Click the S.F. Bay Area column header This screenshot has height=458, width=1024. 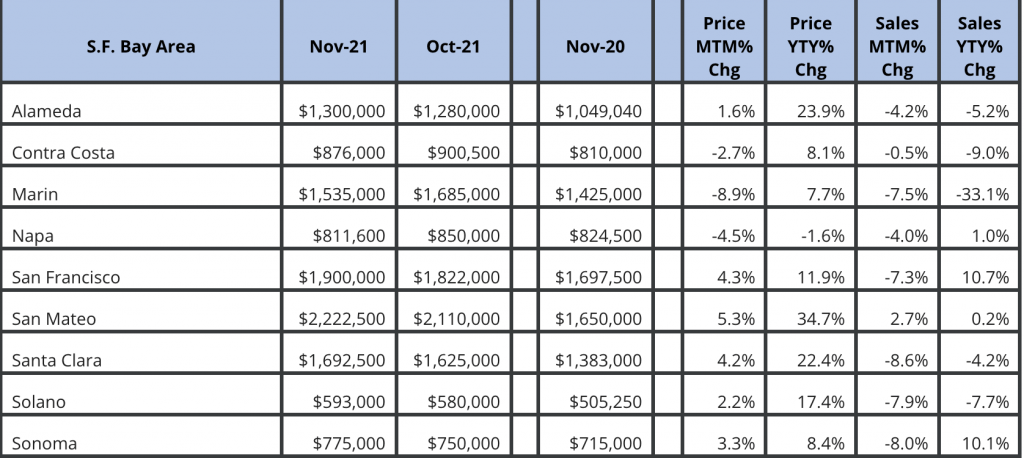pos(140,46)
